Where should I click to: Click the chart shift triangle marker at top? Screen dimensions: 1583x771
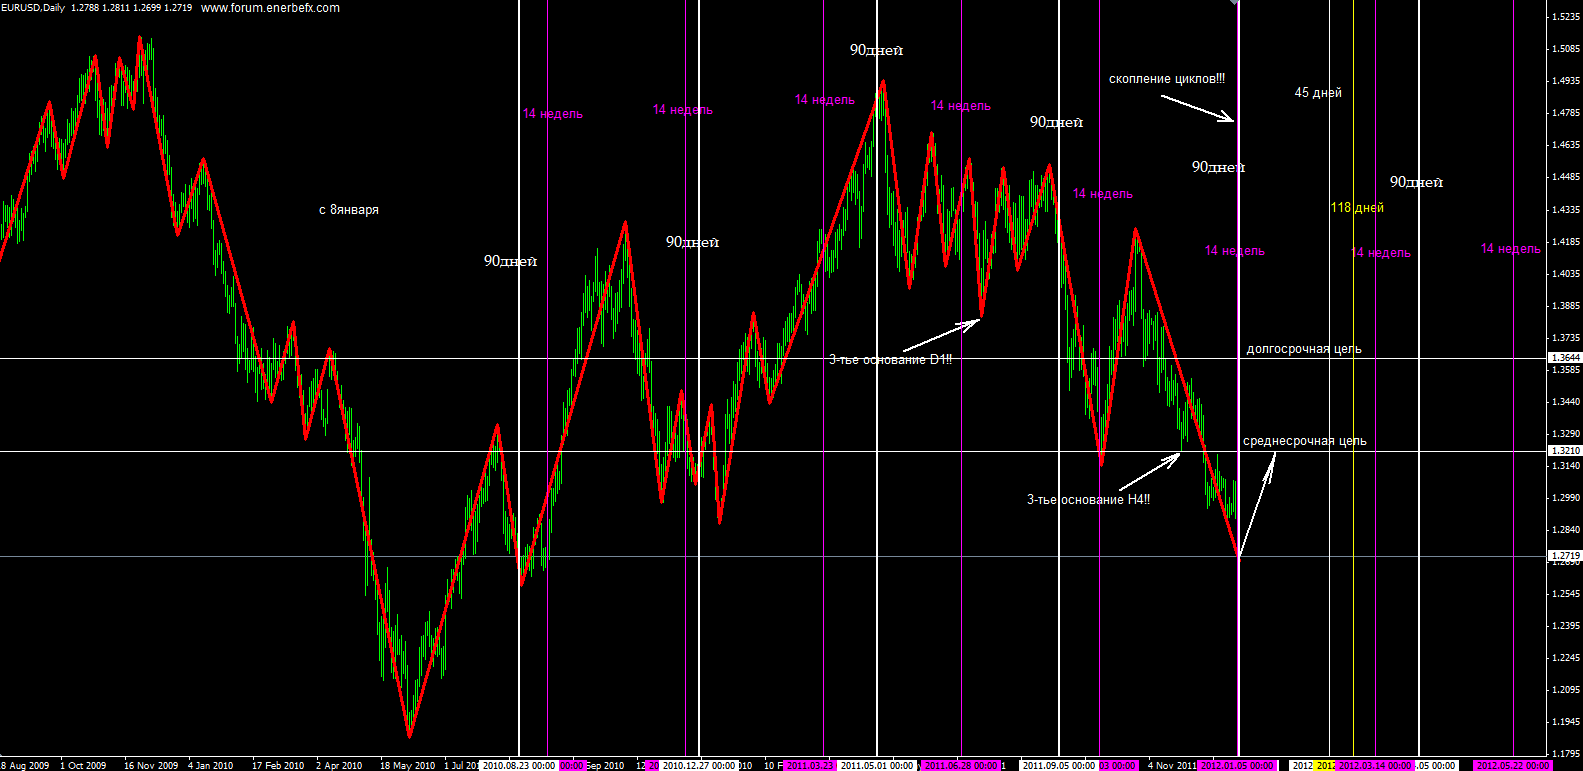point(1234,3)
